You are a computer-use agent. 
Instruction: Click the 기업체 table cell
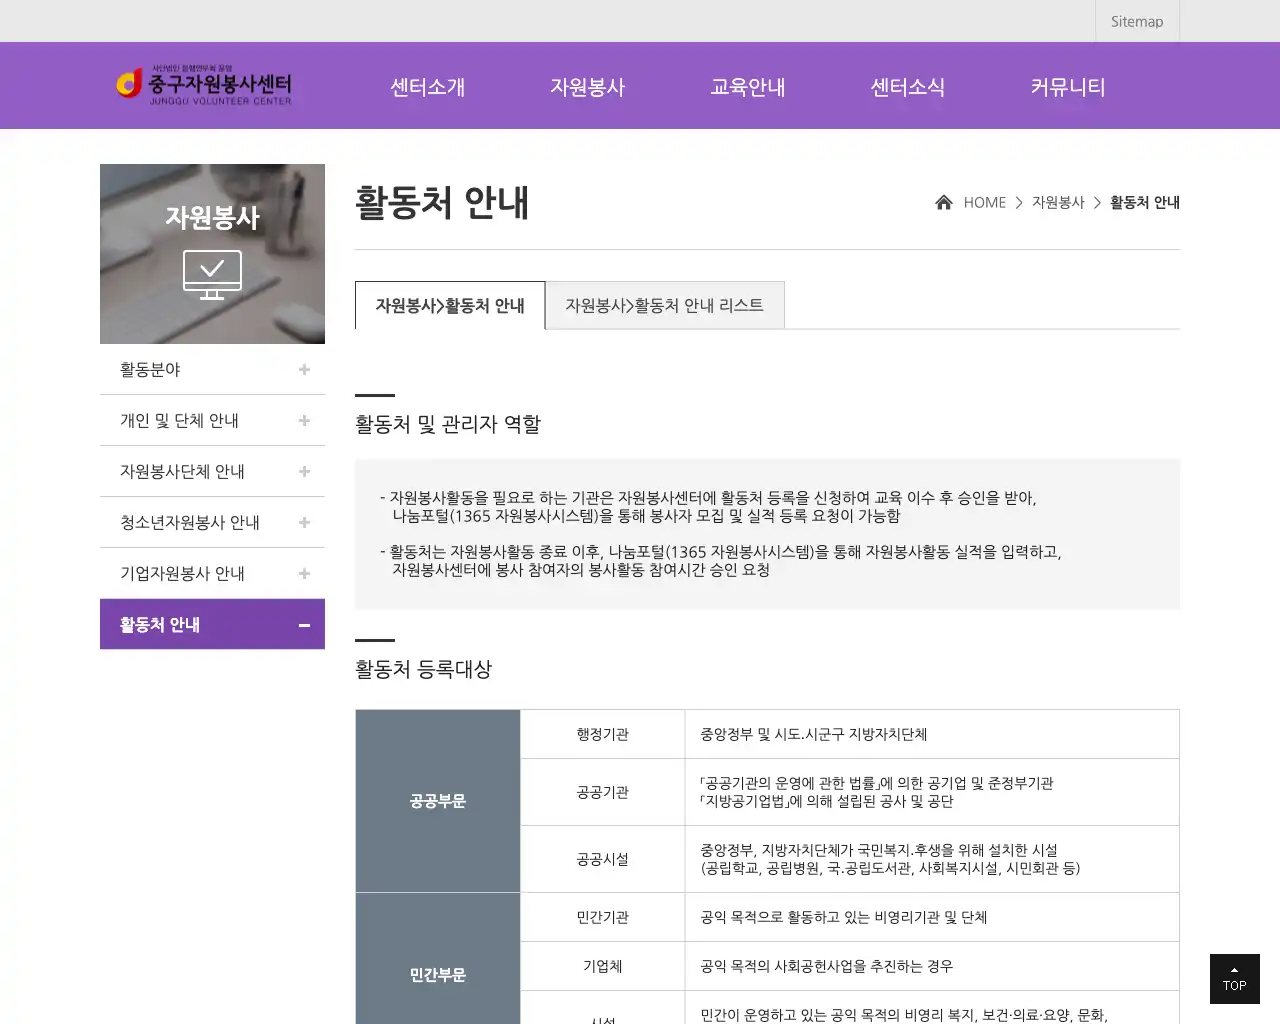click(603, 966)
